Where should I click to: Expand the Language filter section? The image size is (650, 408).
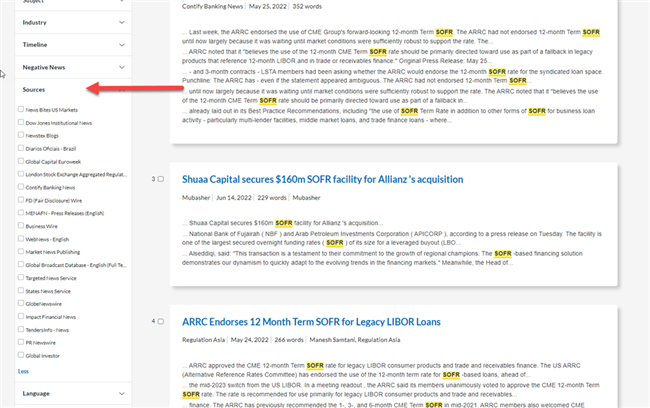click(x=121, y=393)
